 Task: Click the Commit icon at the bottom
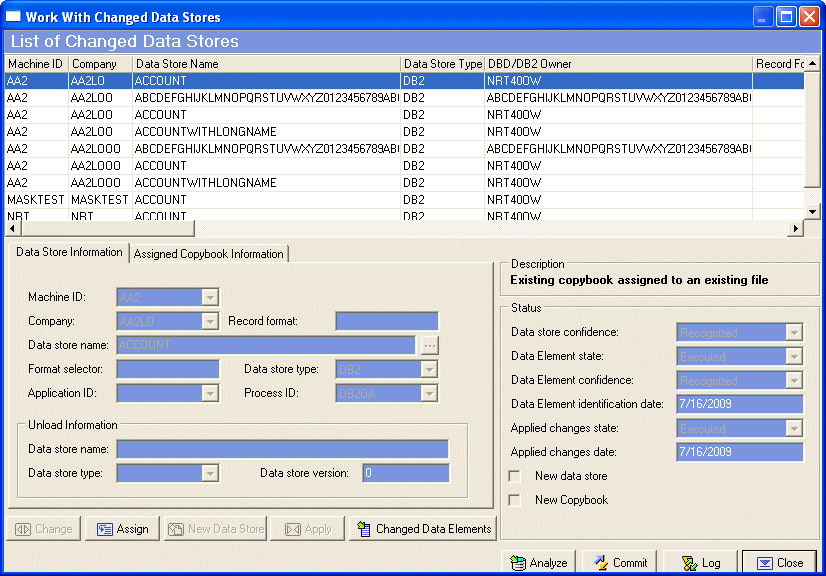coord(600,562)
